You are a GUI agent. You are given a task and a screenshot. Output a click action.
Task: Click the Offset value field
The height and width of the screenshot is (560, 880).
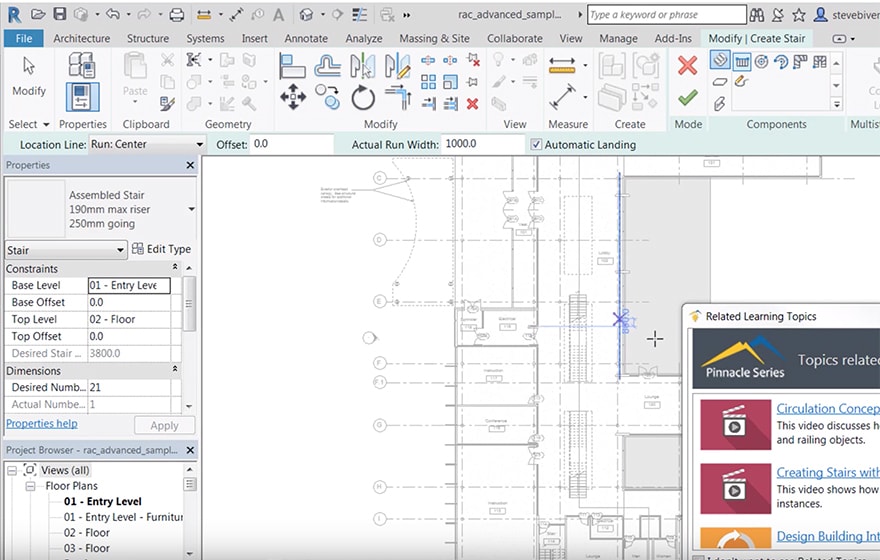291,144
